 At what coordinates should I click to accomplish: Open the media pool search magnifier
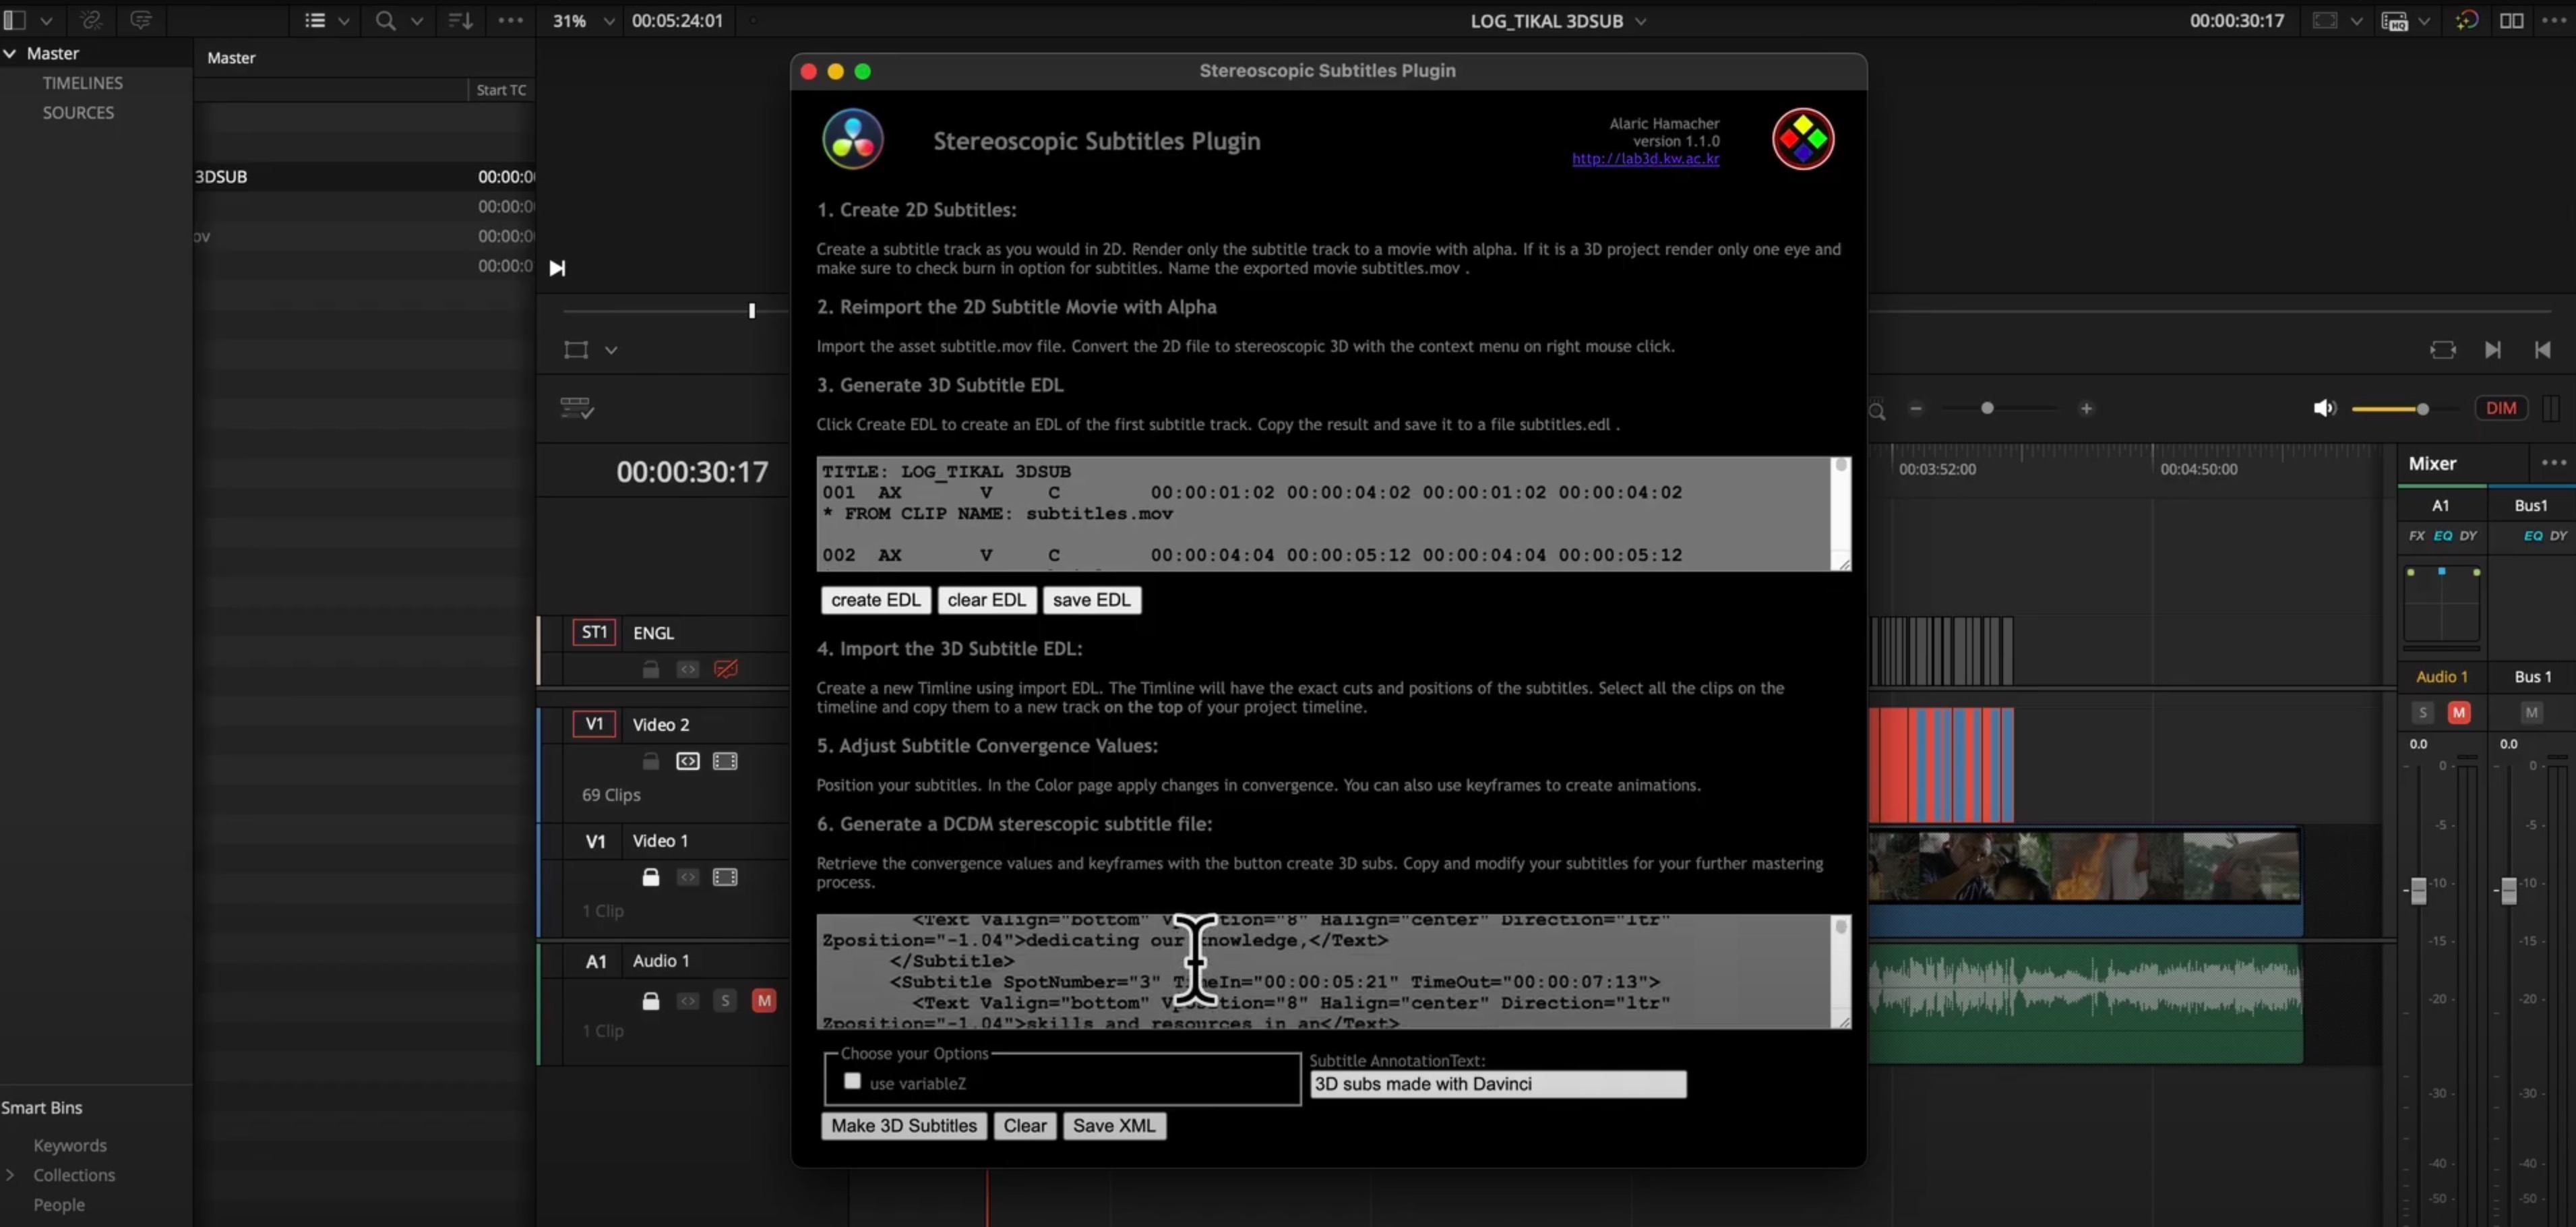[385, 20]
